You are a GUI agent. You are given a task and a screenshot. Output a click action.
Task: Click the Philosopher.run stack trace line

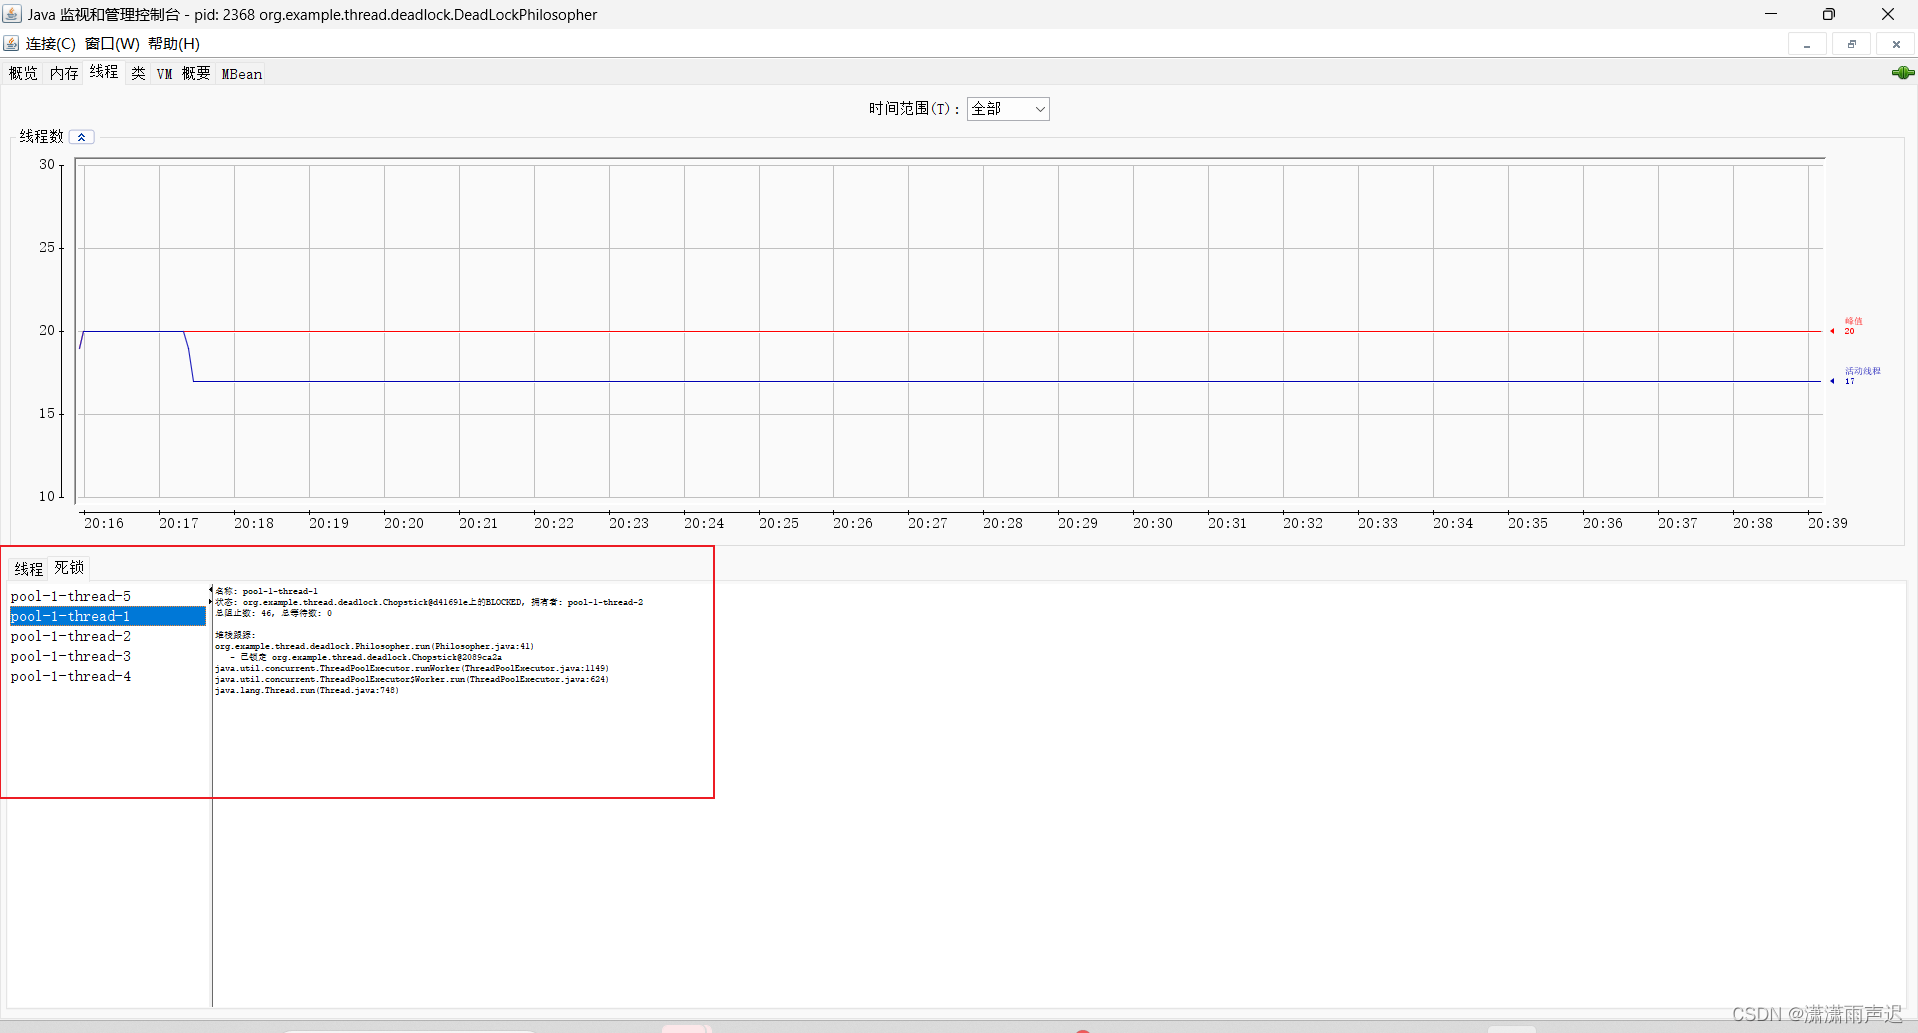(x=374, y=647)
